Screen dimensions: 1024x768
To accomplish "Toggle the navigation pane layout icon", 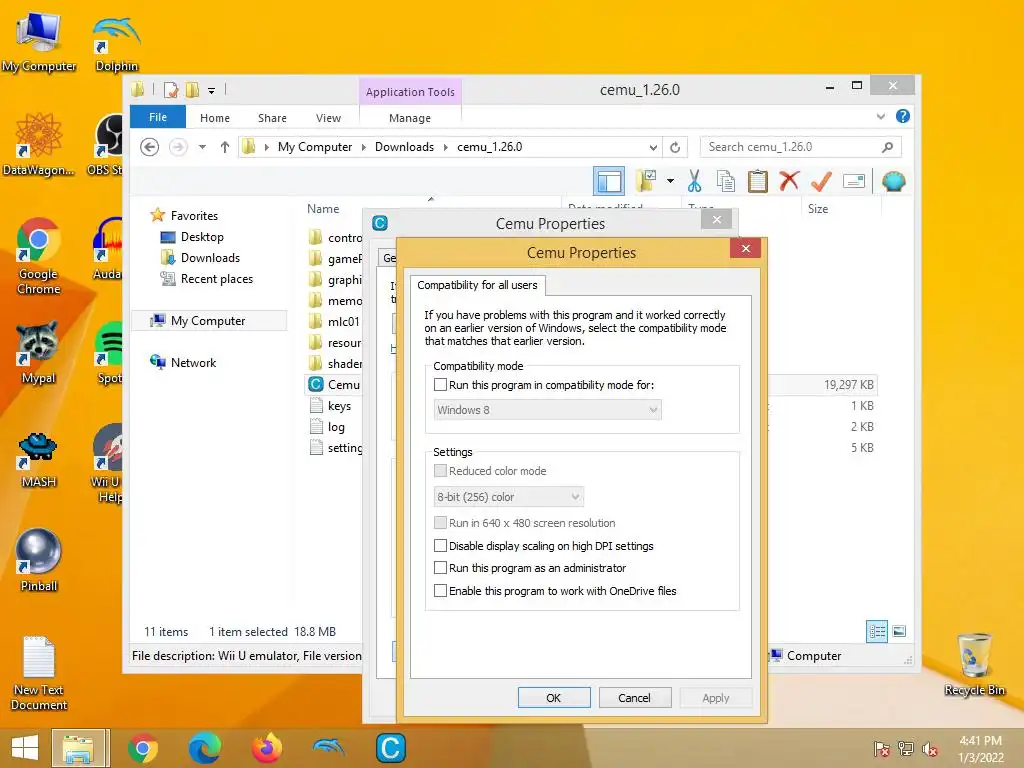I will [609, 181].
